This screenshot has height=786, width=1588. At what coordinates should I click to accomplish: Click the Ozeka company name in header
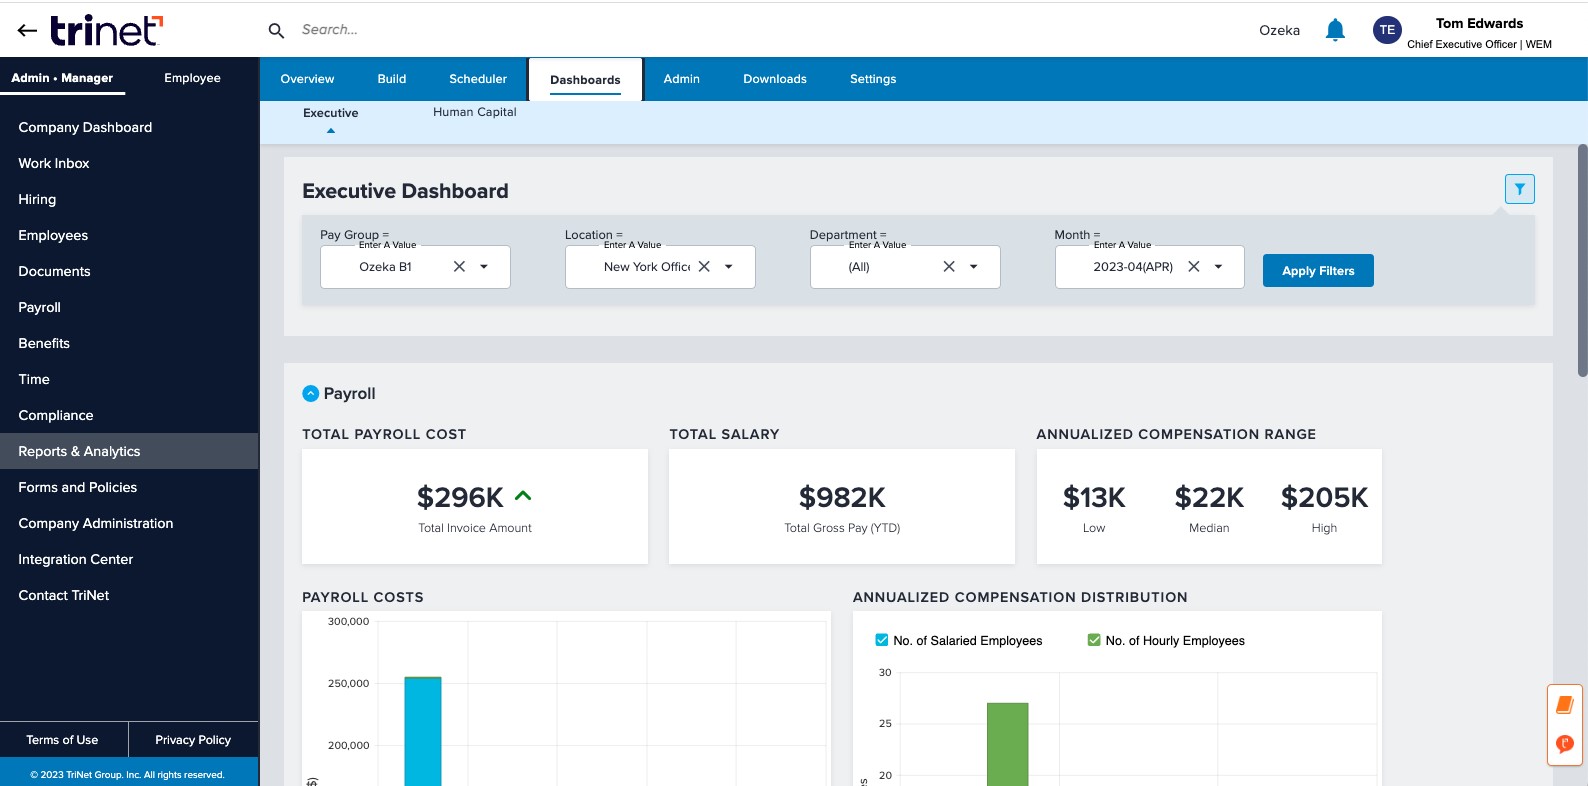point(1279,30)
